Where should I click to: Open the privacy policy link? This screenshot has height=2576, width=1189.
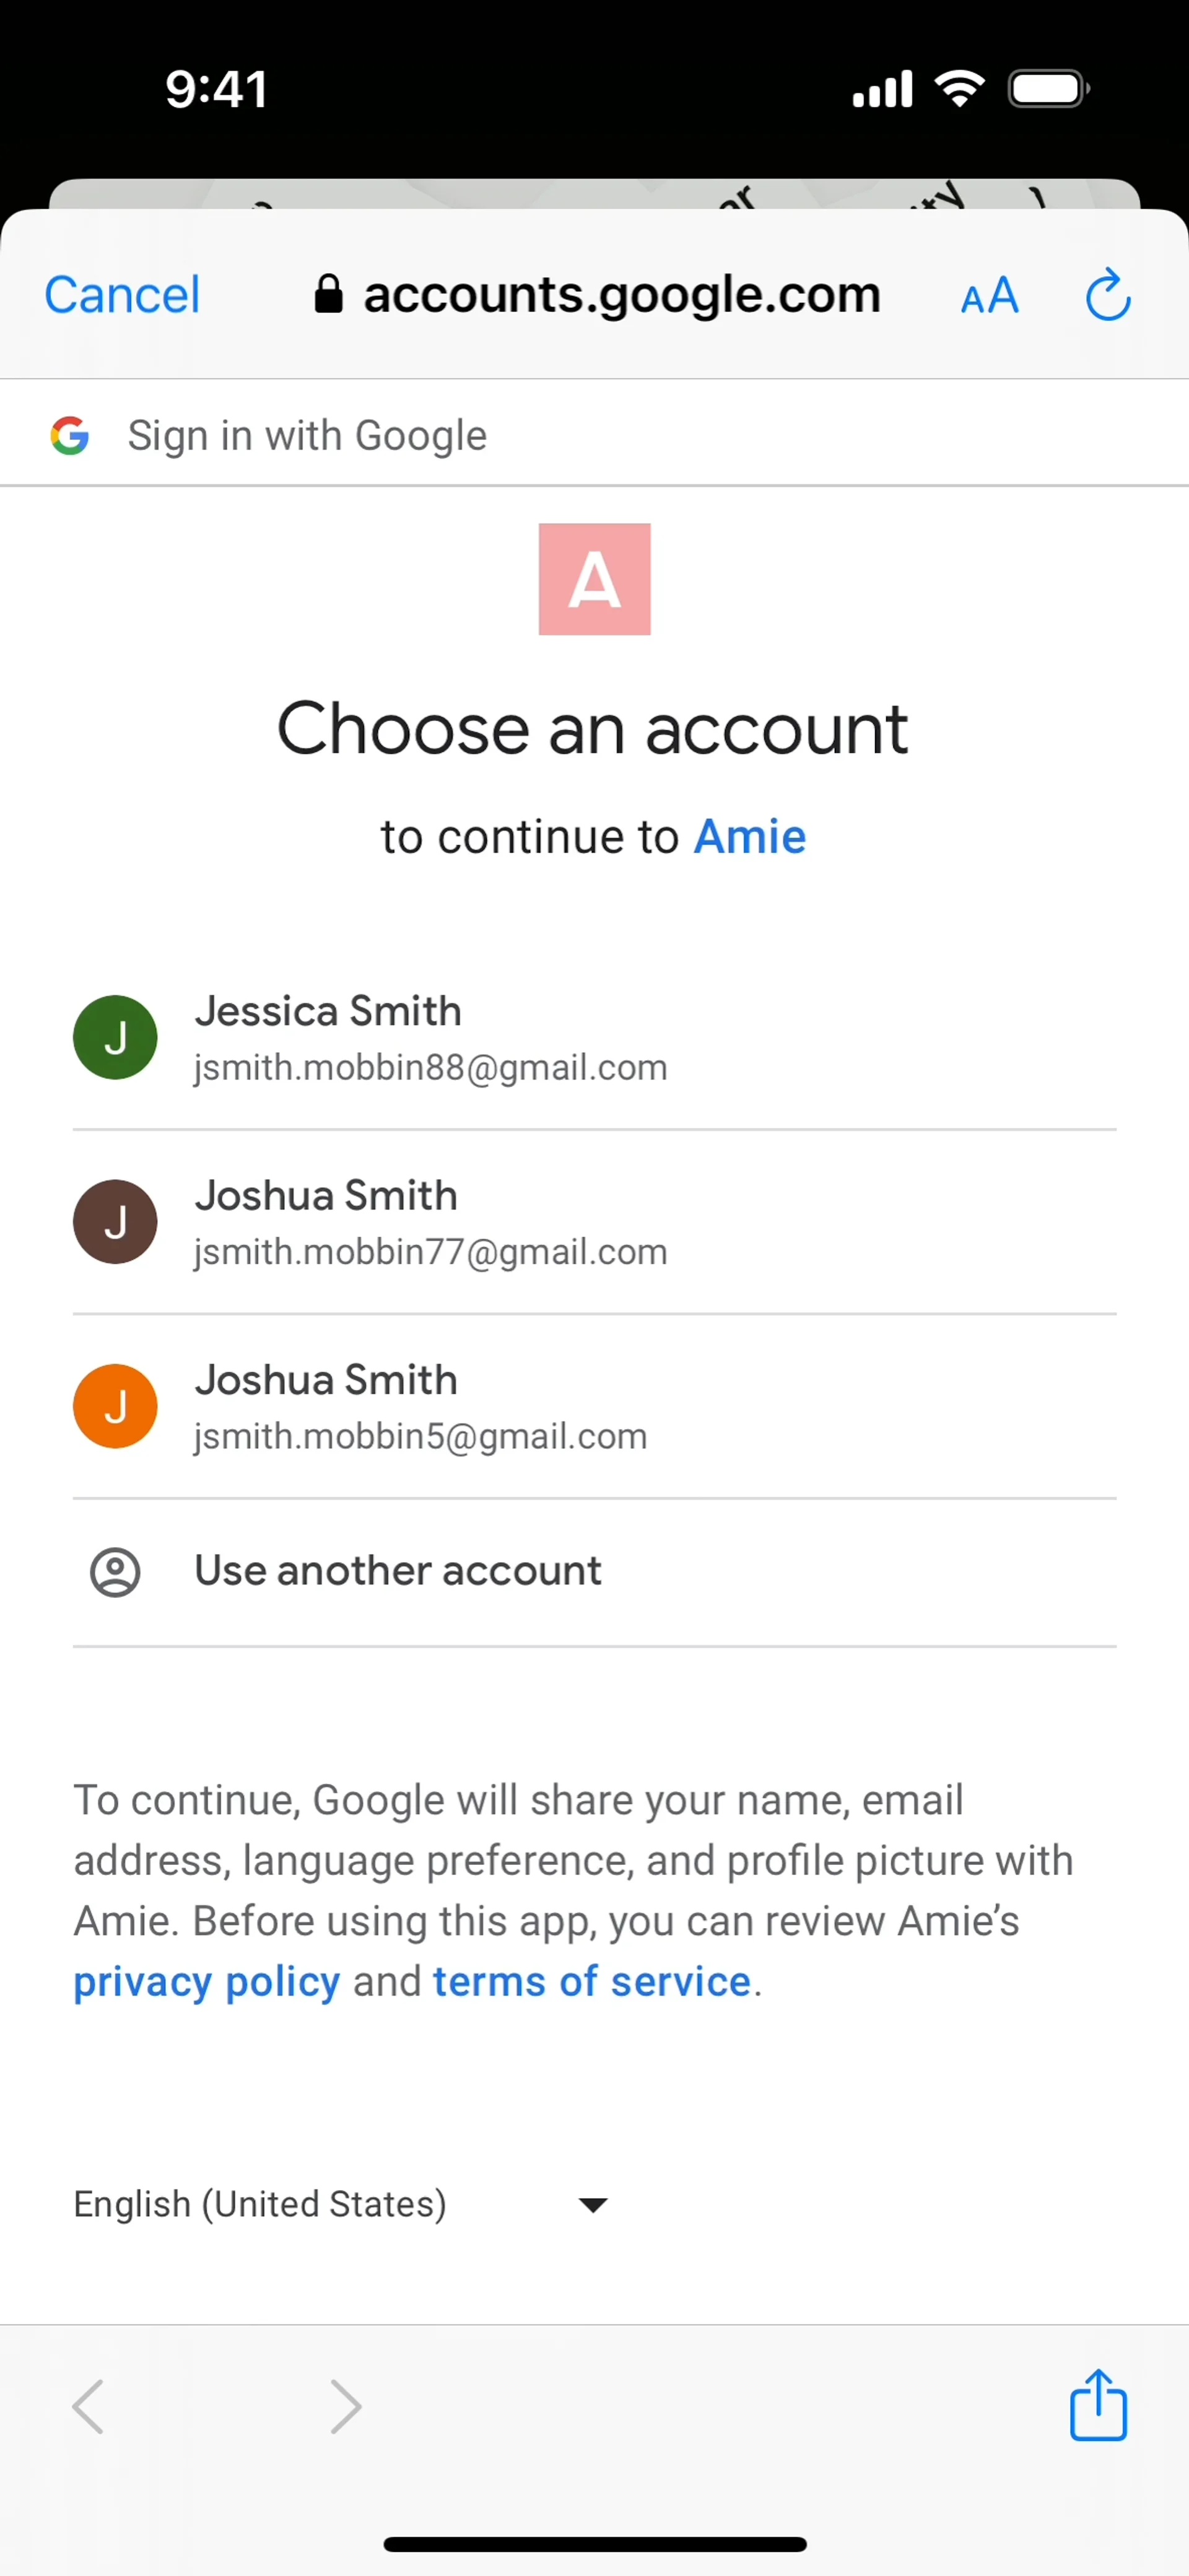[x=206, y=1981]
